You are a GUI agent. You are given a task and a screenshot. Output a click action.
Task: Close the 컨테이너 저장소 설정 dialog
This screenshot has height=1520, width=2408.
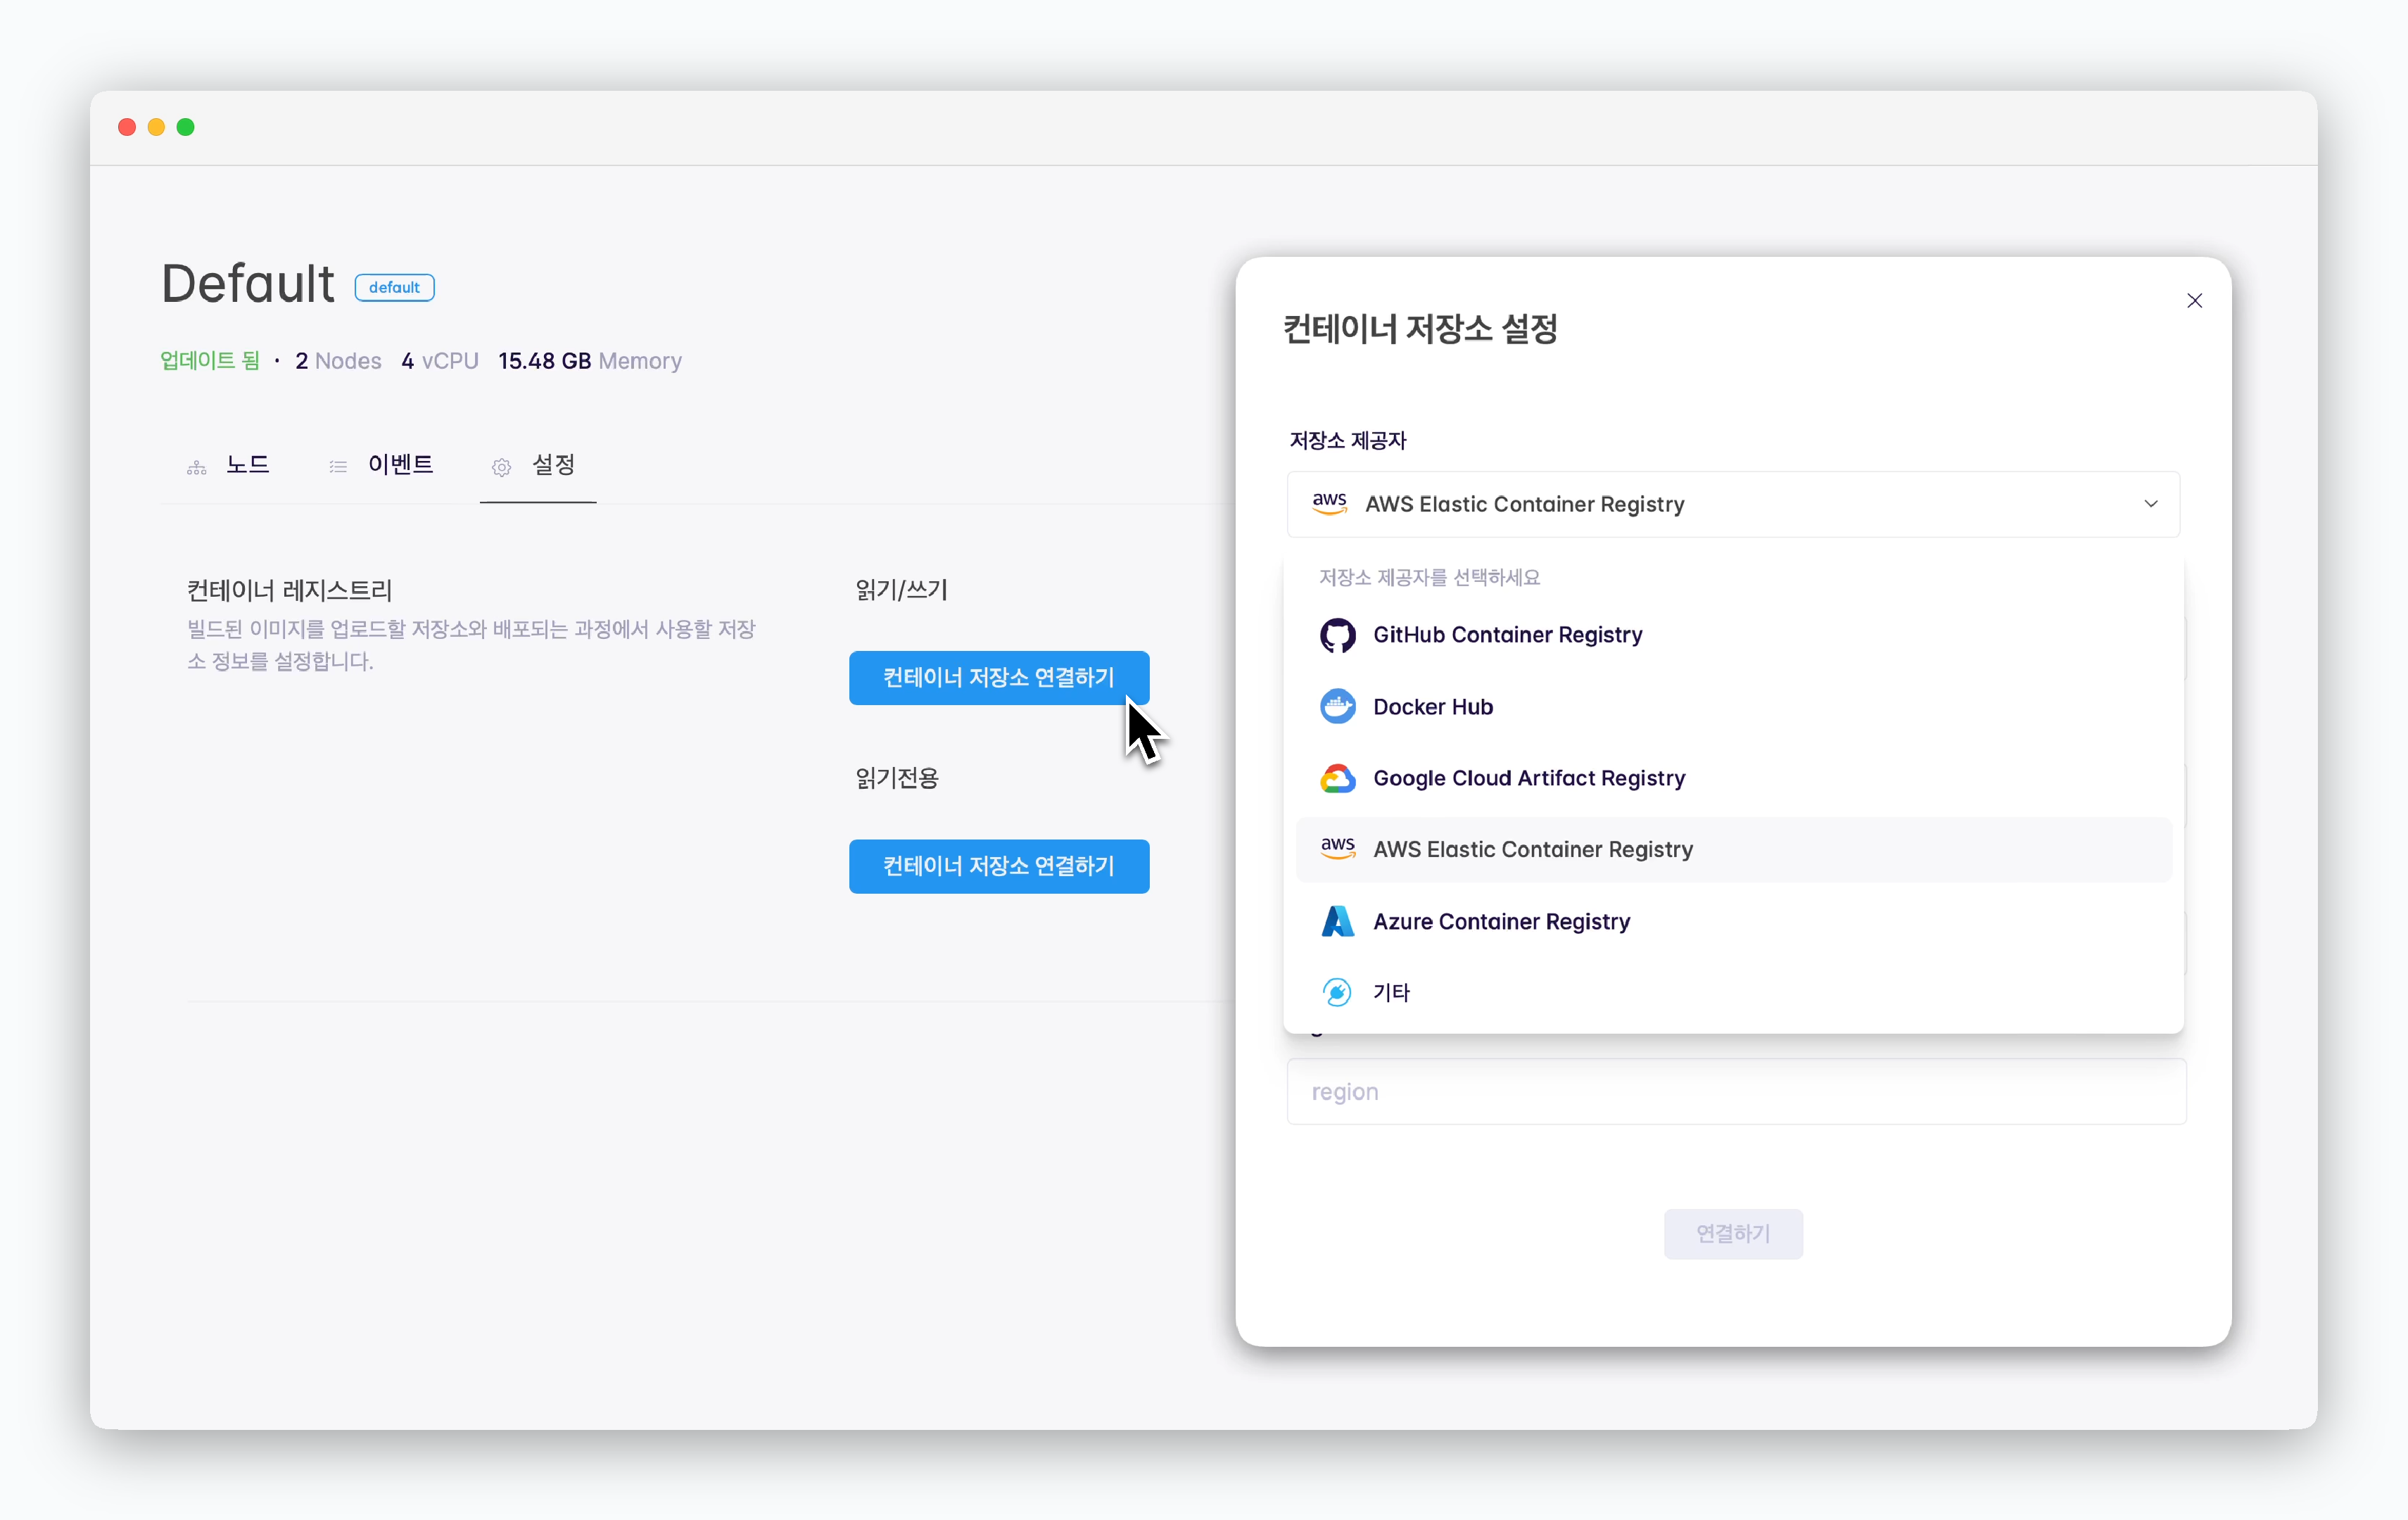(2194, 300)
